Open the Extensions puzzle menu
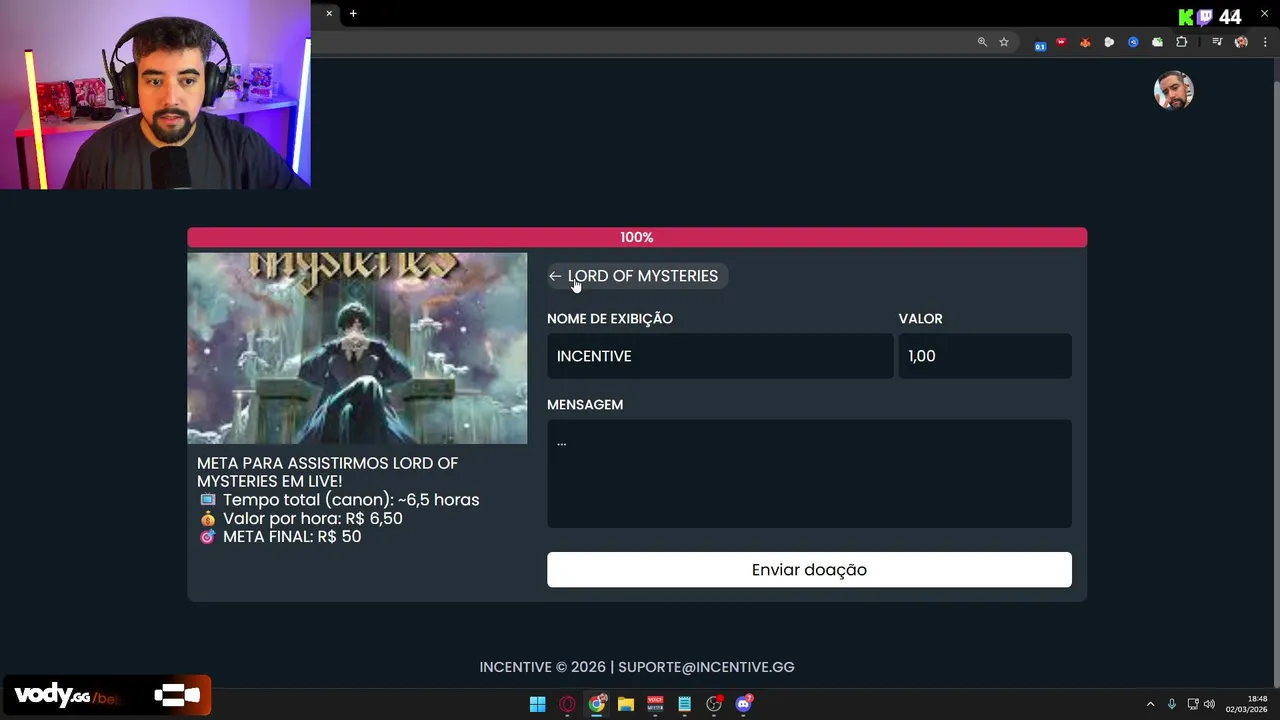 tap(1181, 42)
